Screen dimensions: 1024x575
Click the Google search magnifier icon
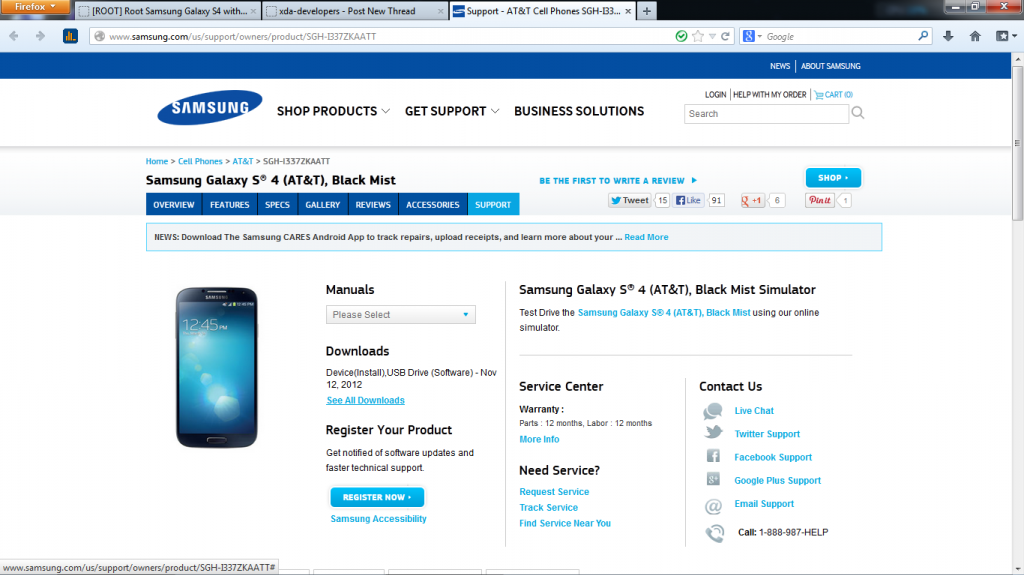pyautogui.click(x=923, y=36)
